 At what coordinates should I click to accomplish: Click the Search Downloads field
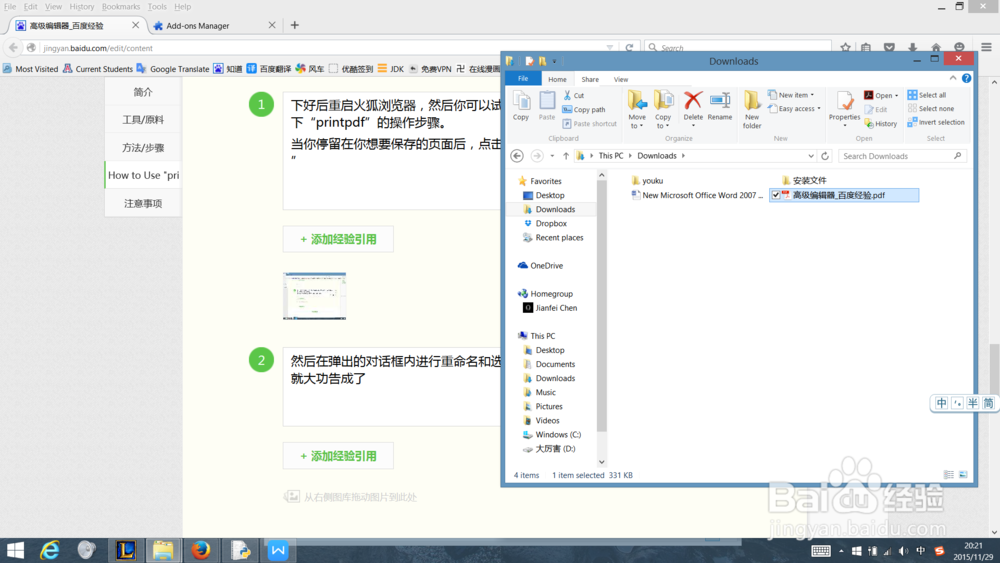click(902, 156)
